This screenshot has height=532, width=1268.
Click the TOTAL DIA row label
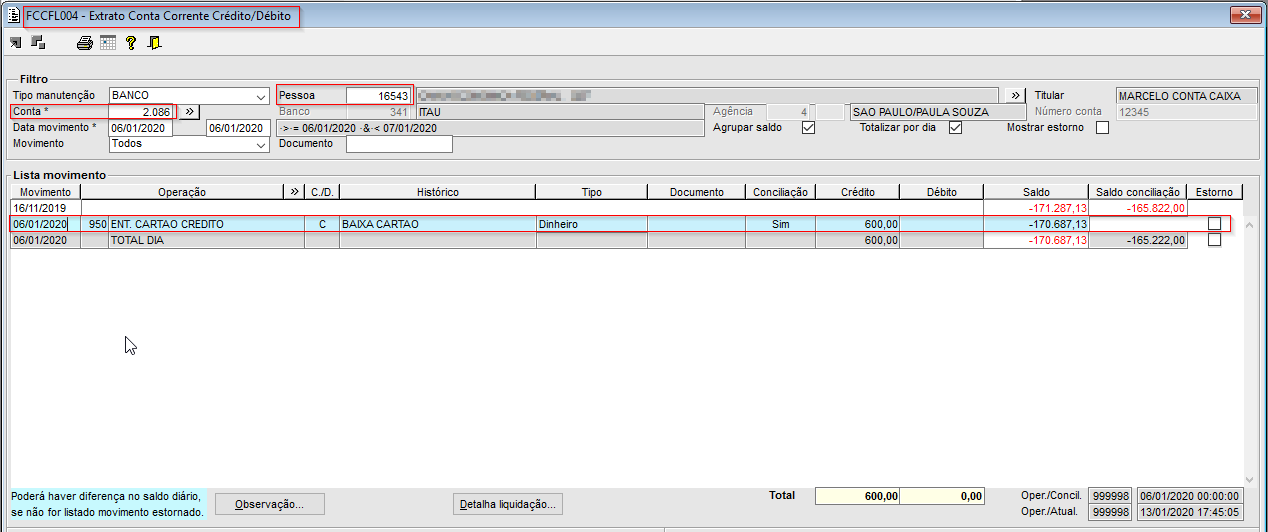tap(137, 241)
